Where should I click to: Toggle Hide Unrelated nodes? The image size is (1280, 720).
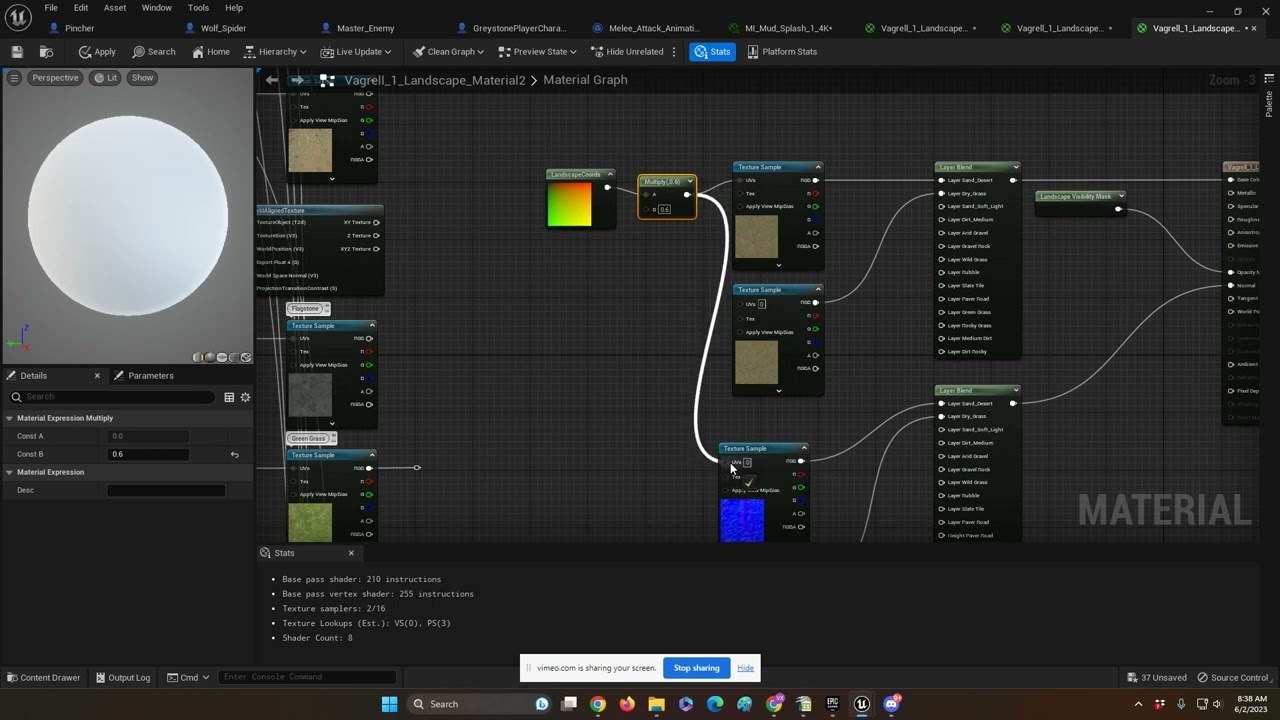tap(627, 51)
